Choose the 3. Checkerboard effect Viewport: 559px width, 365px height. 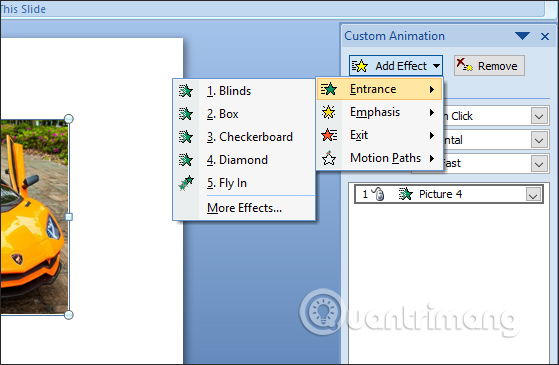point(244,137)
